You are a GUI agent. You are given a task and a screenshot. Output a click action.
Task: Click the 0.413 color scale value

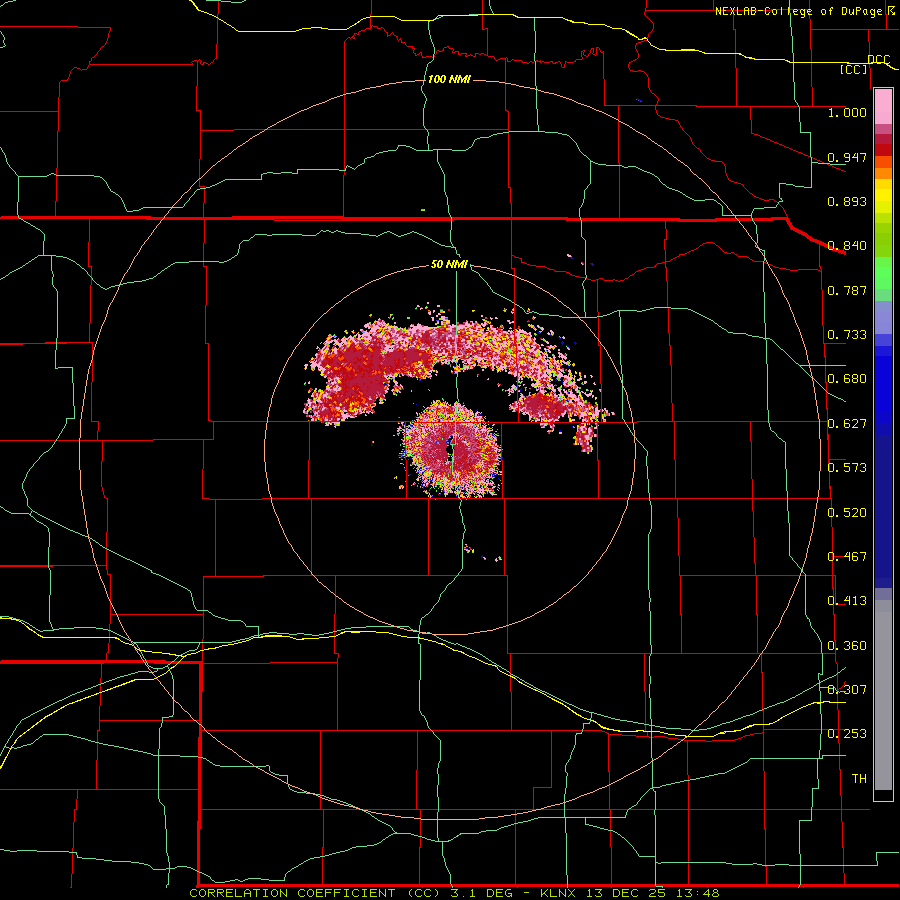(847, 601)
